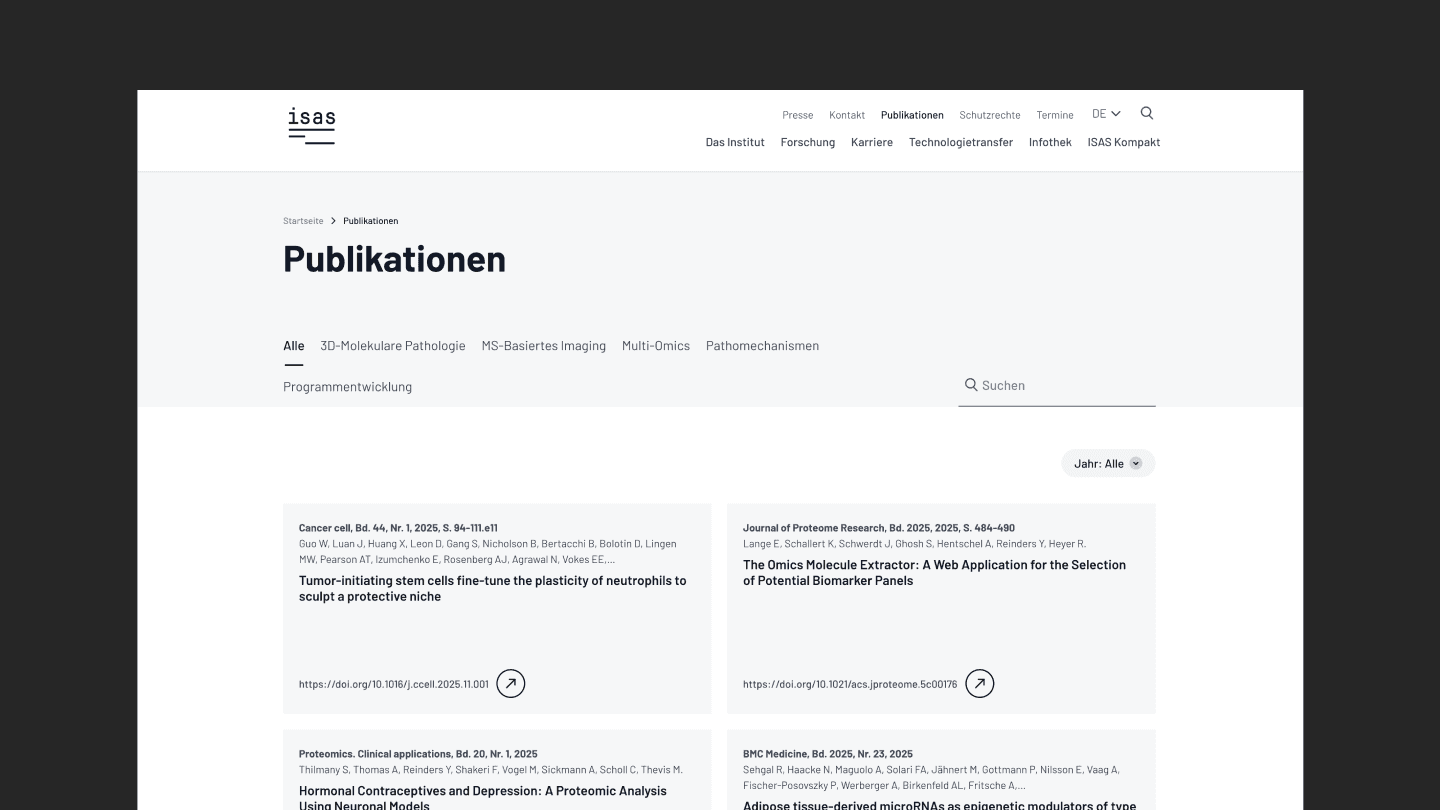Open the Karriere menu
Viewport: 1440px width, 810px height.
tap(872, 142)
